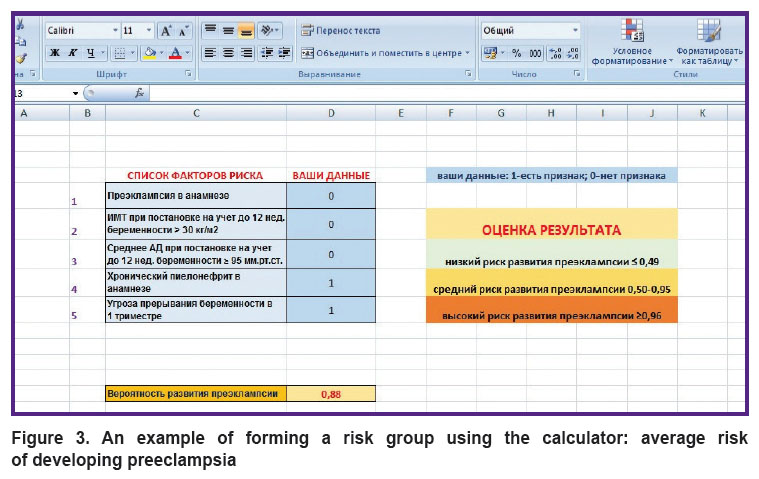Select СПИСОК ФАКТОРОВ РИСКА header cell
The width and height of the screenshot is (759, 479).
(x=196, y=176)
